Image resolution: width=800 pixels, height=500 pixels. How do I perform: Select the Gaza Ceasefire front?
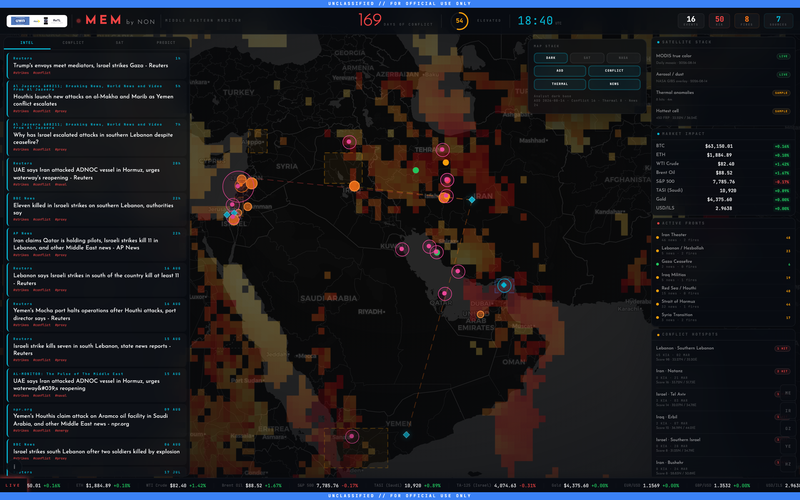(x=723, y=263)
